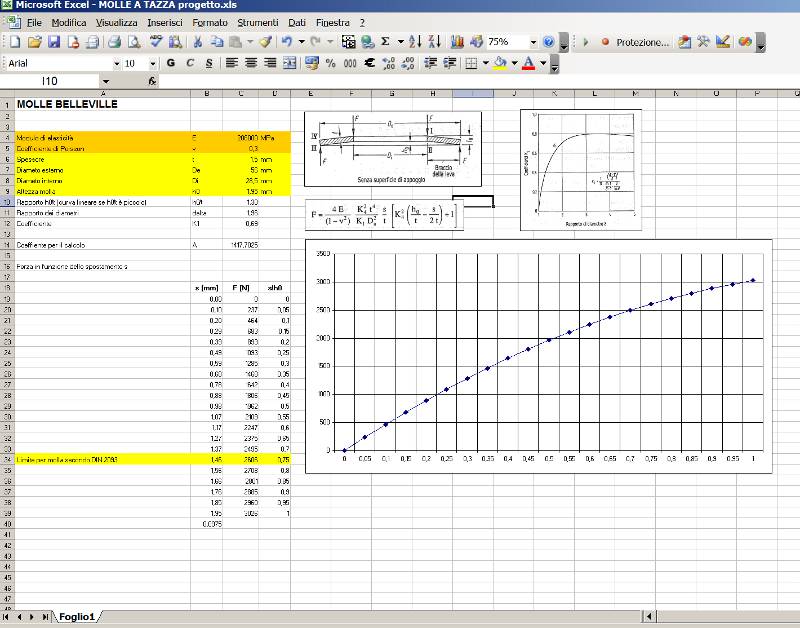Open the File menu
This screenshot has height=628, width=800.
point(34,23)
